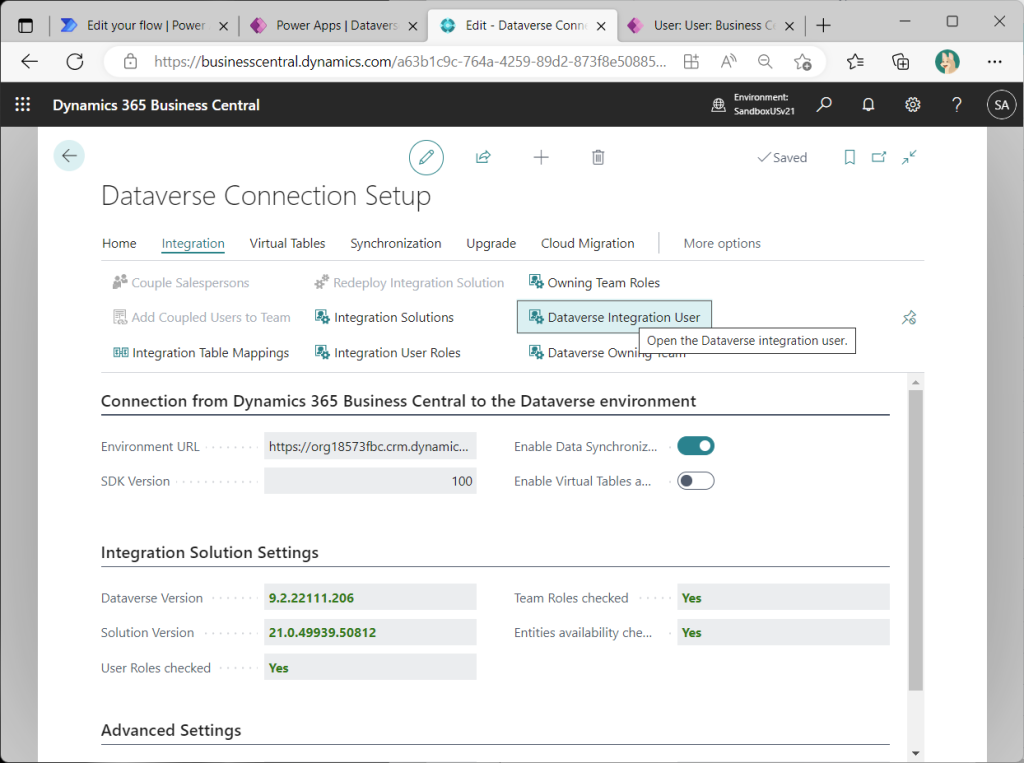The image size is (1024, 763).
Task: Click the Connection from Dynamics 365 section heading
Action: (398, 401)
